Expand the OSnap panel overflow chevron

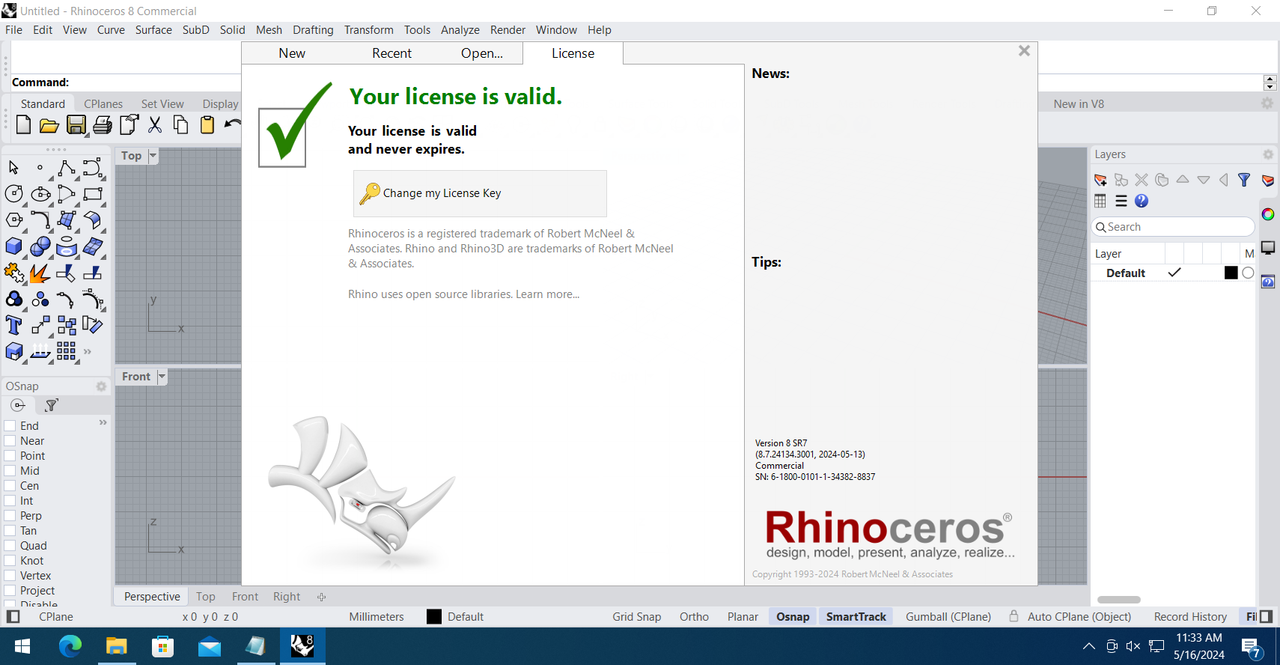pyautogui.click(x=102, y=424)
